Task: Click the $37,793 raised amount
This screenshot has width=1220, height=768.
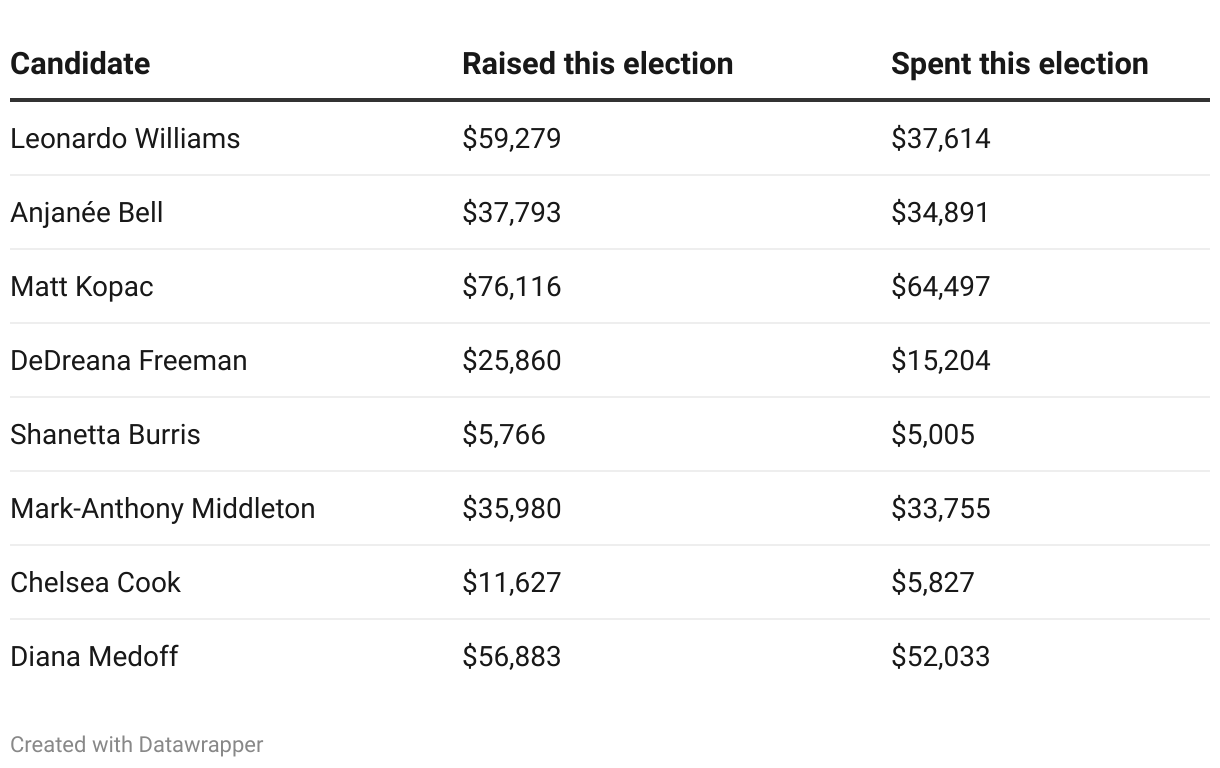Action: click(511, 212)
